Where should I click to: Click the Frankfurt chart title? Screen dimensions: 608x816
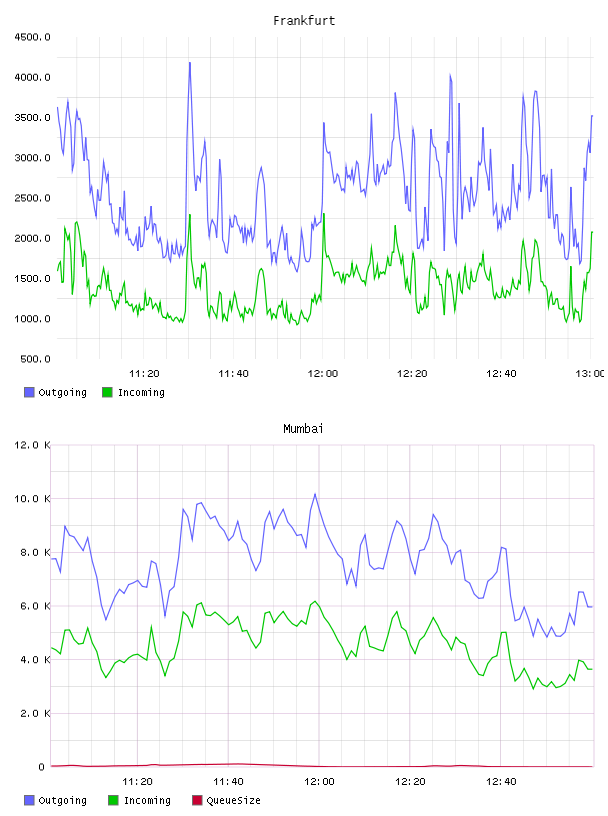coord(304,21)
